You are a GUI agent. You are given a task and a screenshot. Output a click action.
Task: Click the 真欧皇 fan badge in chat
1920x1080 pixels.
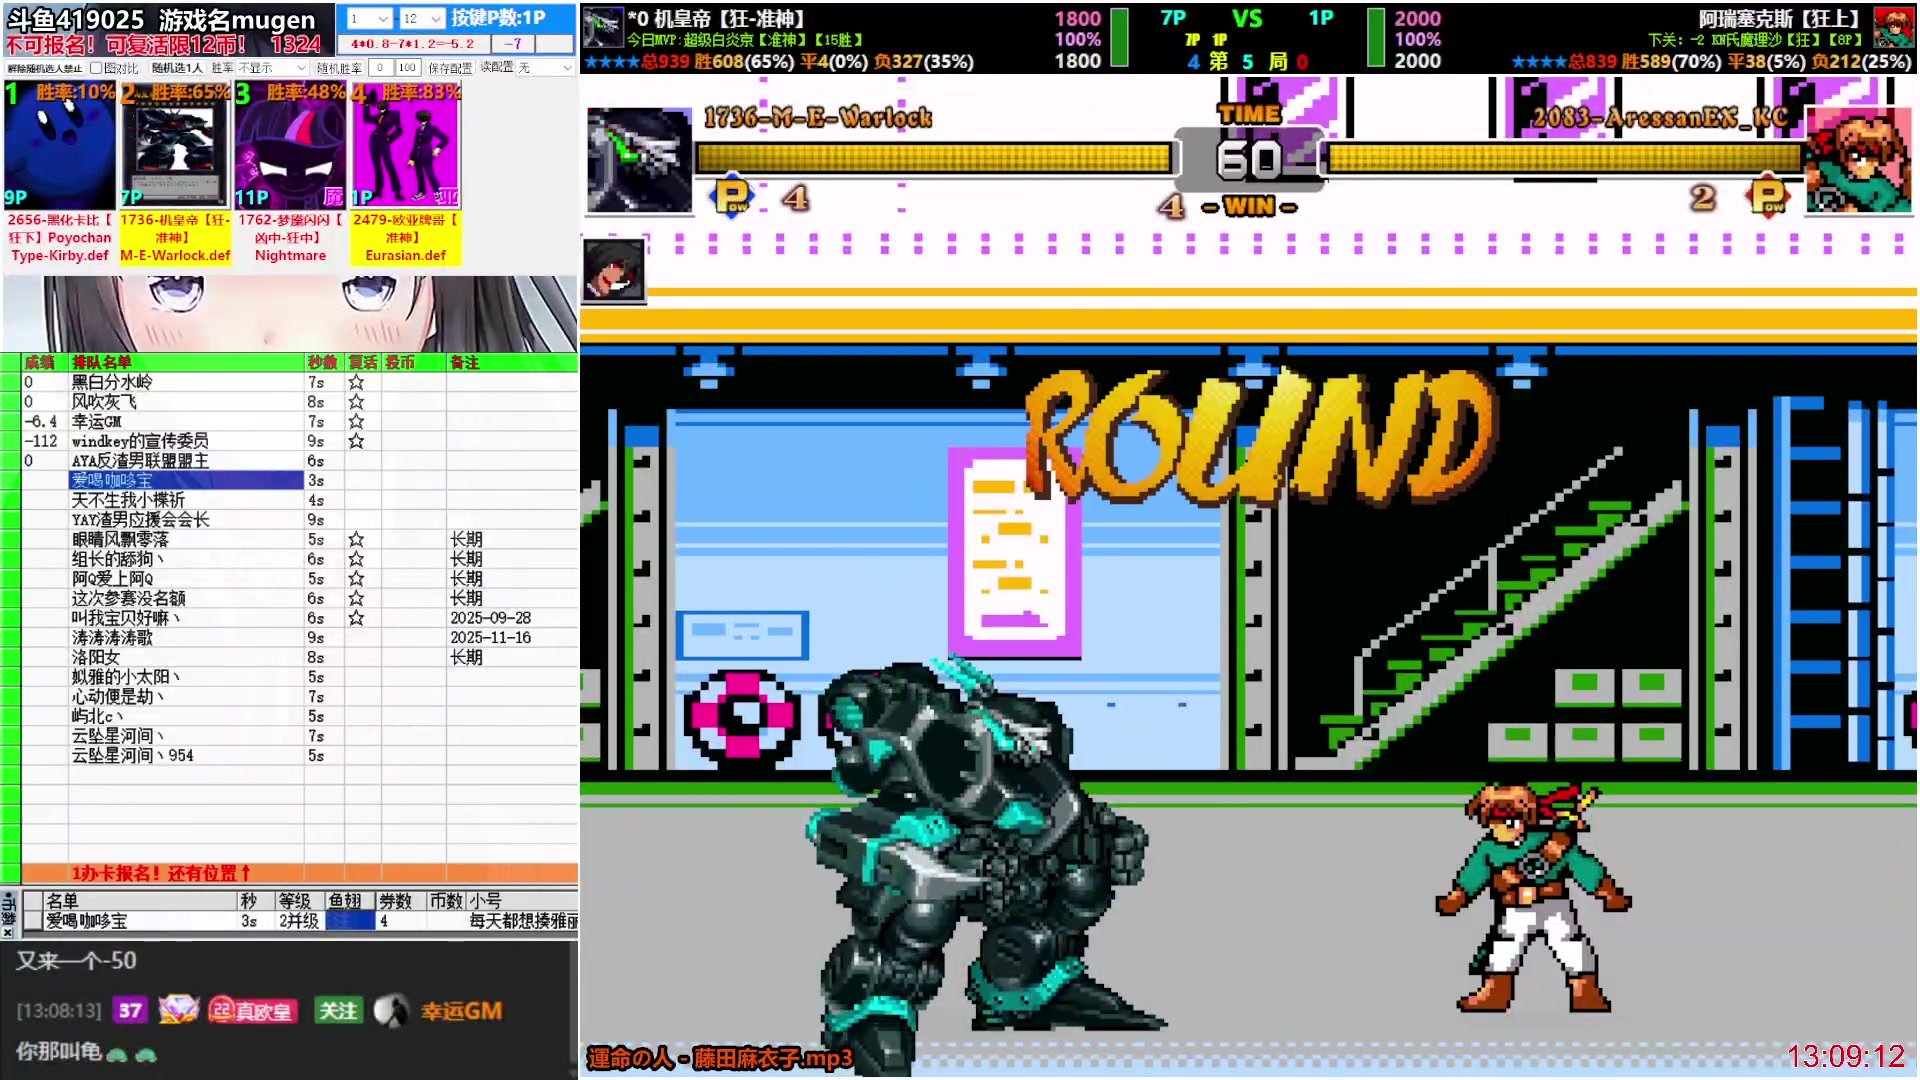(x=253, y=1011)
